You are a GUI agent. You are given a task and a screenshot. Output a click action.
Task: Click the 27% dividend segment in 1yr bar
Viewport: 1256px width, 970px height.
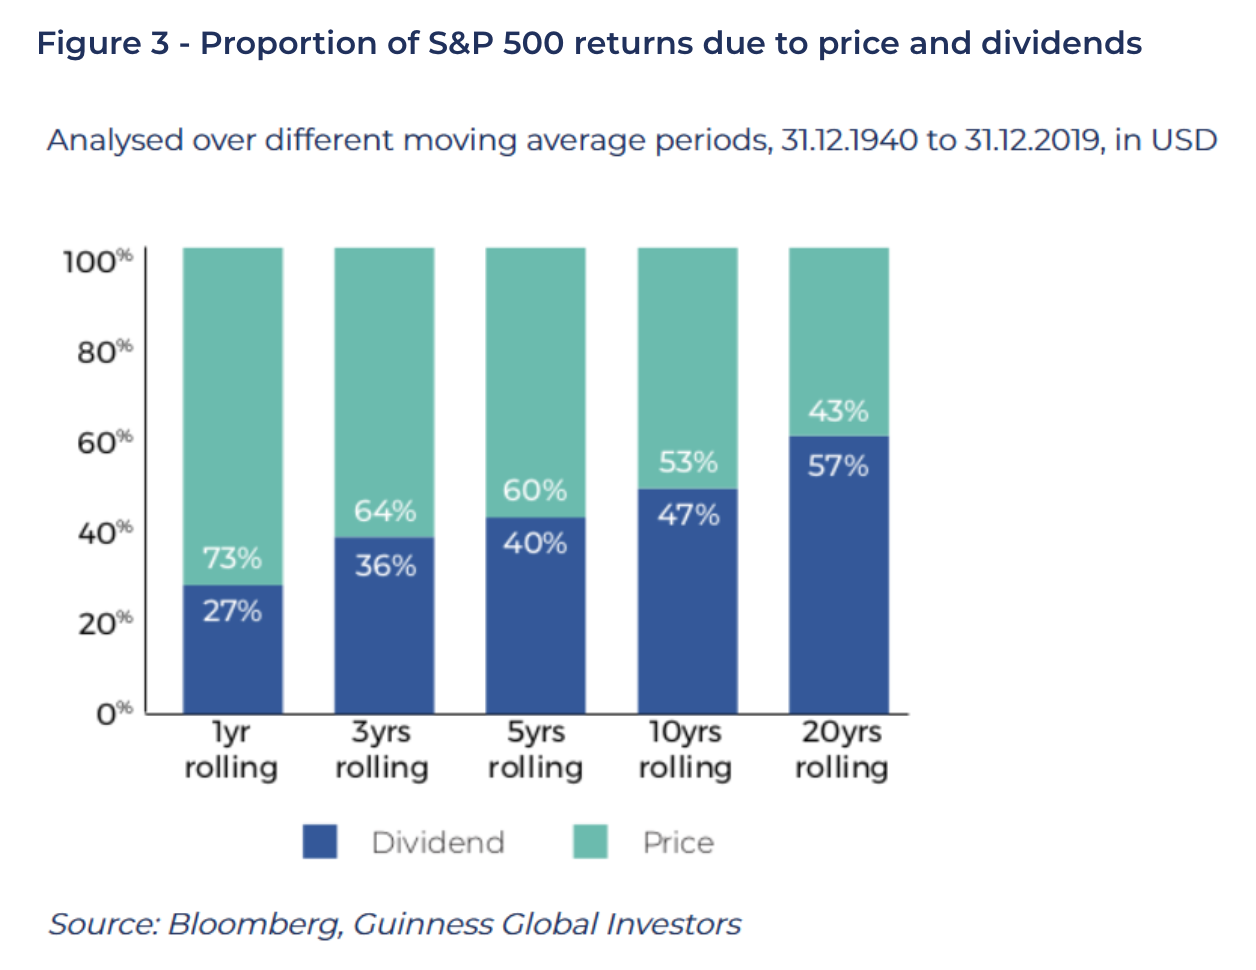pos(233,650)
